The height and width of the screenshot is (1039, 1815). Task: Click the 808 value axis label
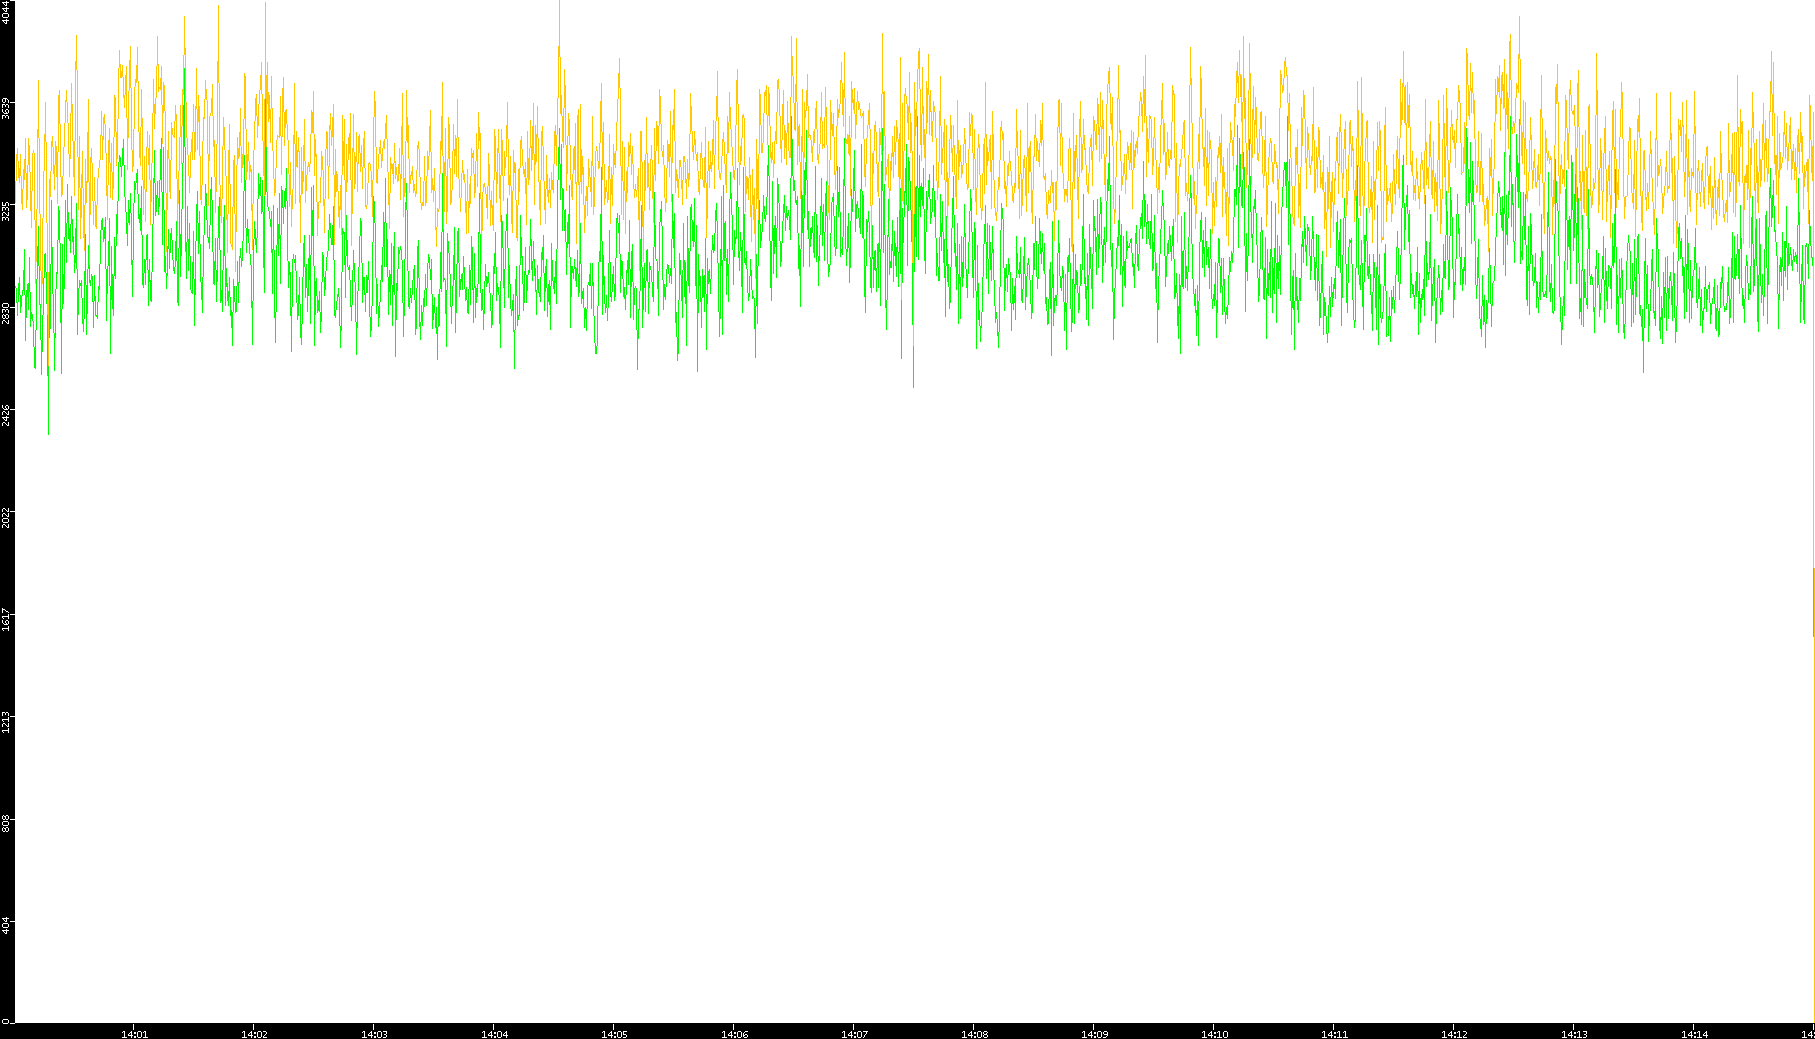pos(6,824)
